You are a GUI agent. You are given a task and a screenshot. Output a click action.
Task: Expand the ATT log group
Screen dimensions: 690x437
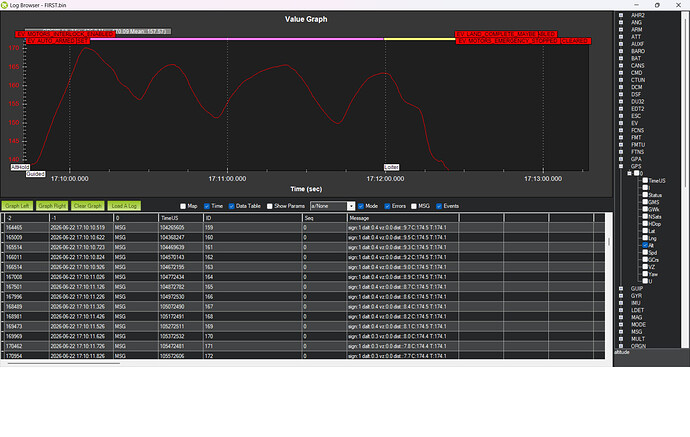pos(621,37)
